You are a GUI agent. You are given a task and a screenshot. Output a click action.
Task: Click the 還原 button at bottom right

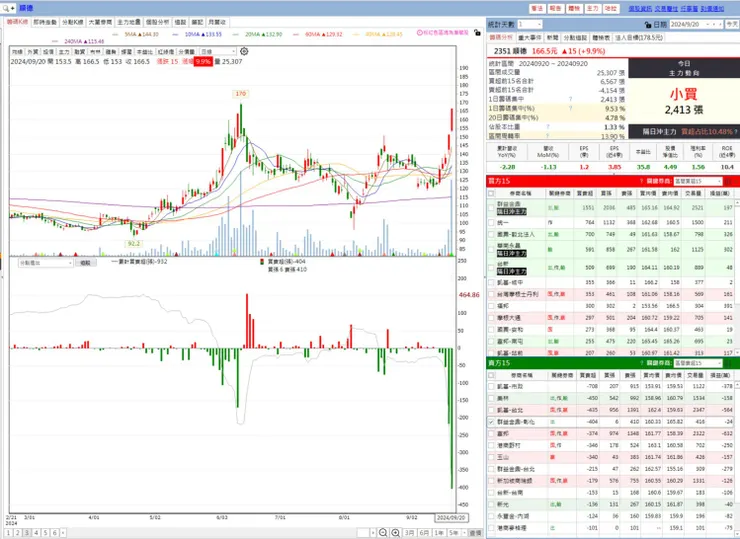click(475, 532)
